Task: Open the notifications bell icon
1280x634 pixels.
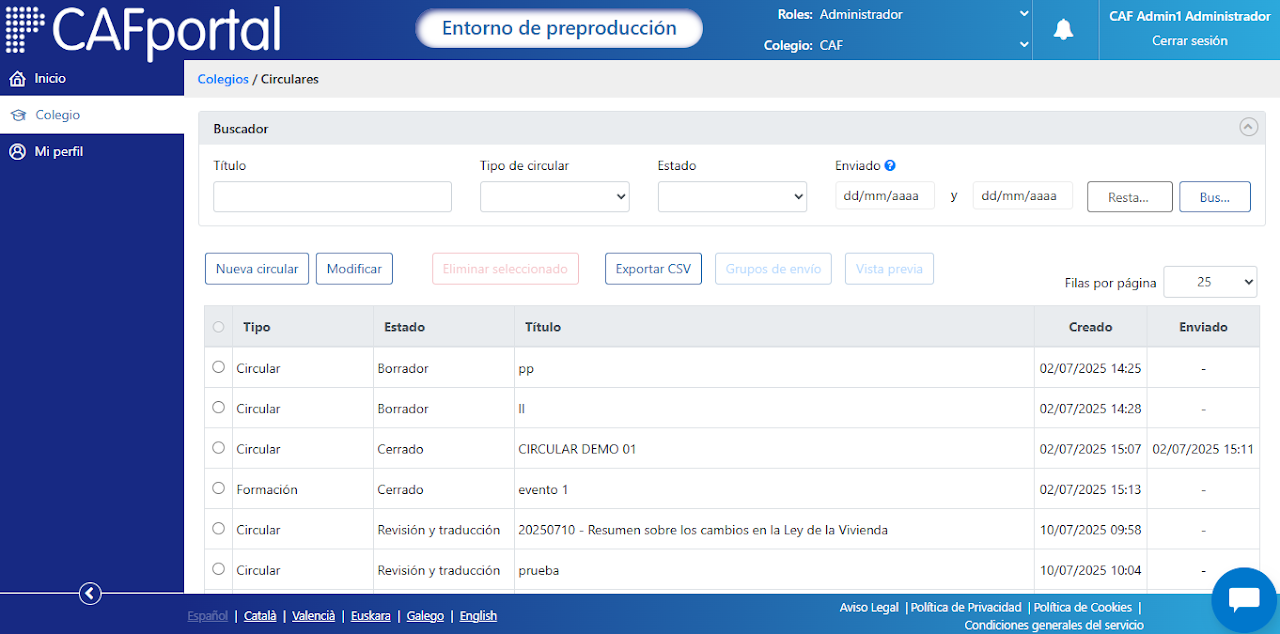Action: point(1063,30)
